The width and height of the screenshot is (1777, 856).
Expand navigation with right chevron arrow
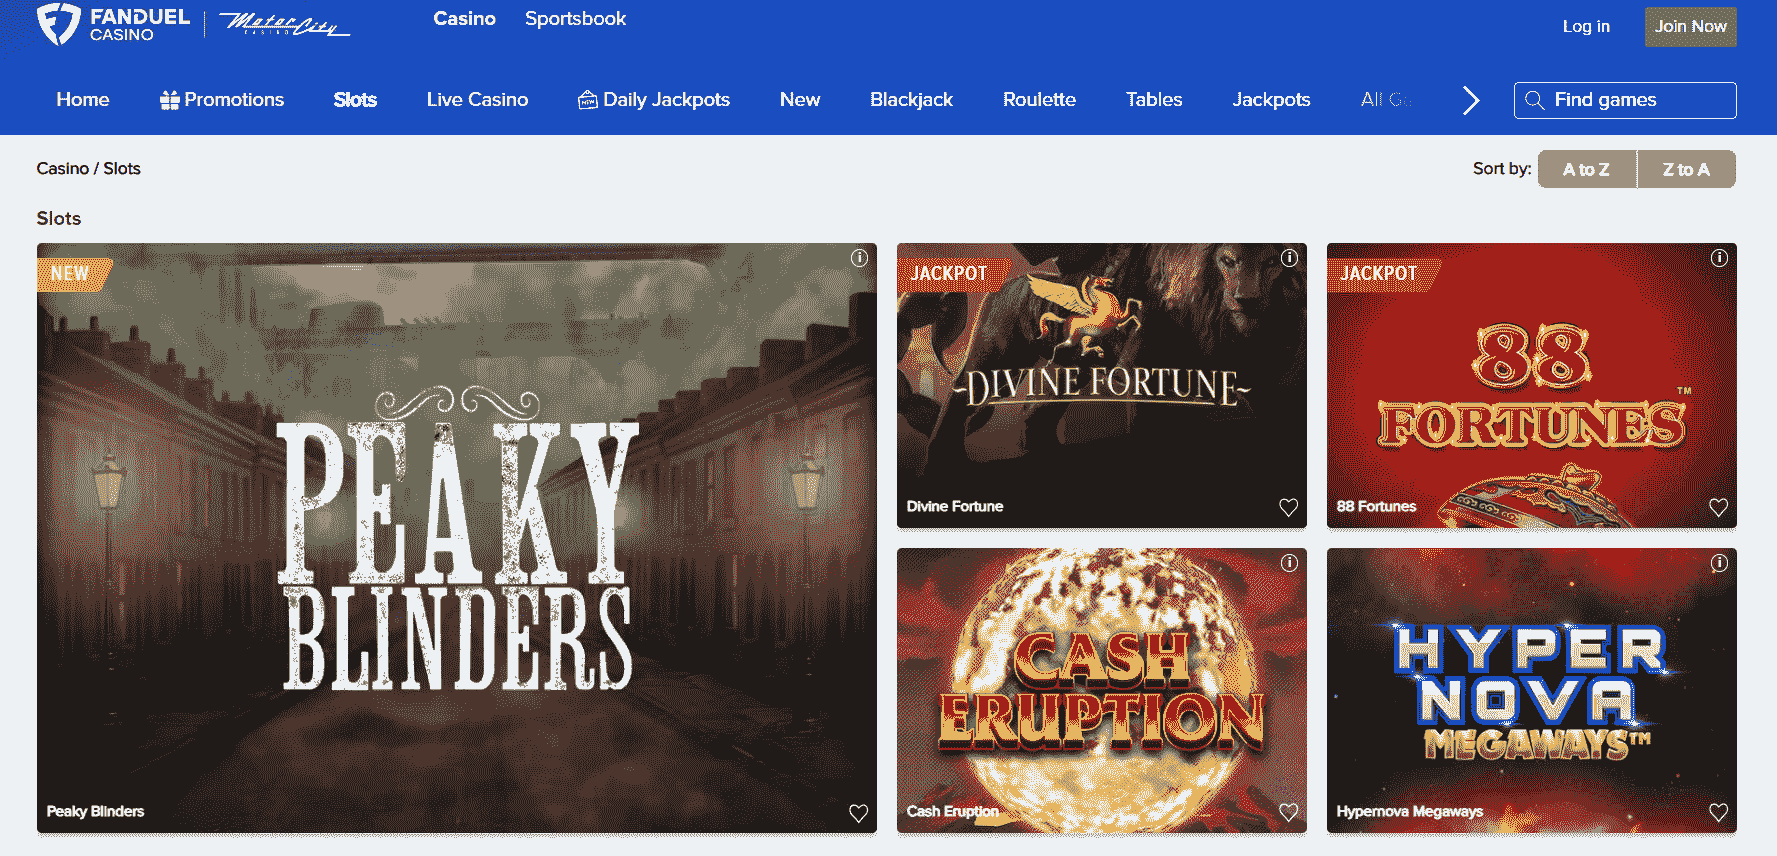click(1470, 100)
